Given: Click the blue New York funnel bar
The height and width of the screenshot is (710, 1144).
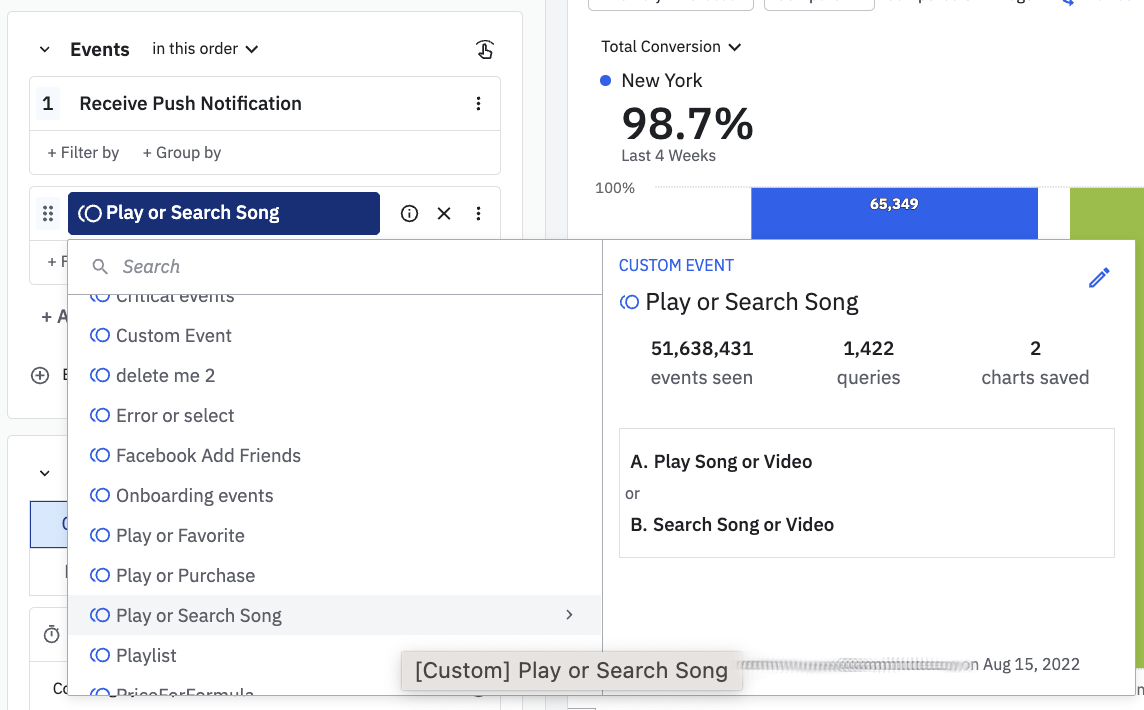Looking at the screenshot, I should point(894,214).
